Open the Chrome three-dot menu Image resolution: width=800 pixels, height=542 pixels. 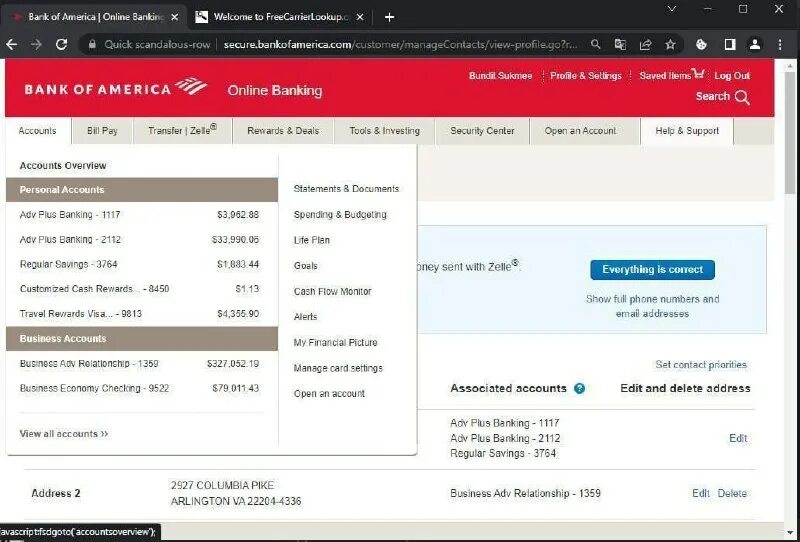[x=780, y=44]
